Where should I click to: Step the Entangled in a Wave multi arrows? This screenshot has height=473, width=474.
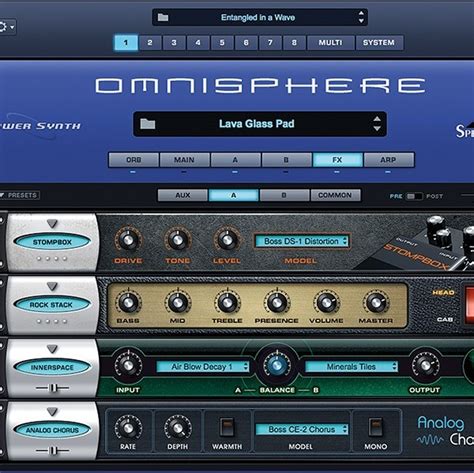(361, 17)
